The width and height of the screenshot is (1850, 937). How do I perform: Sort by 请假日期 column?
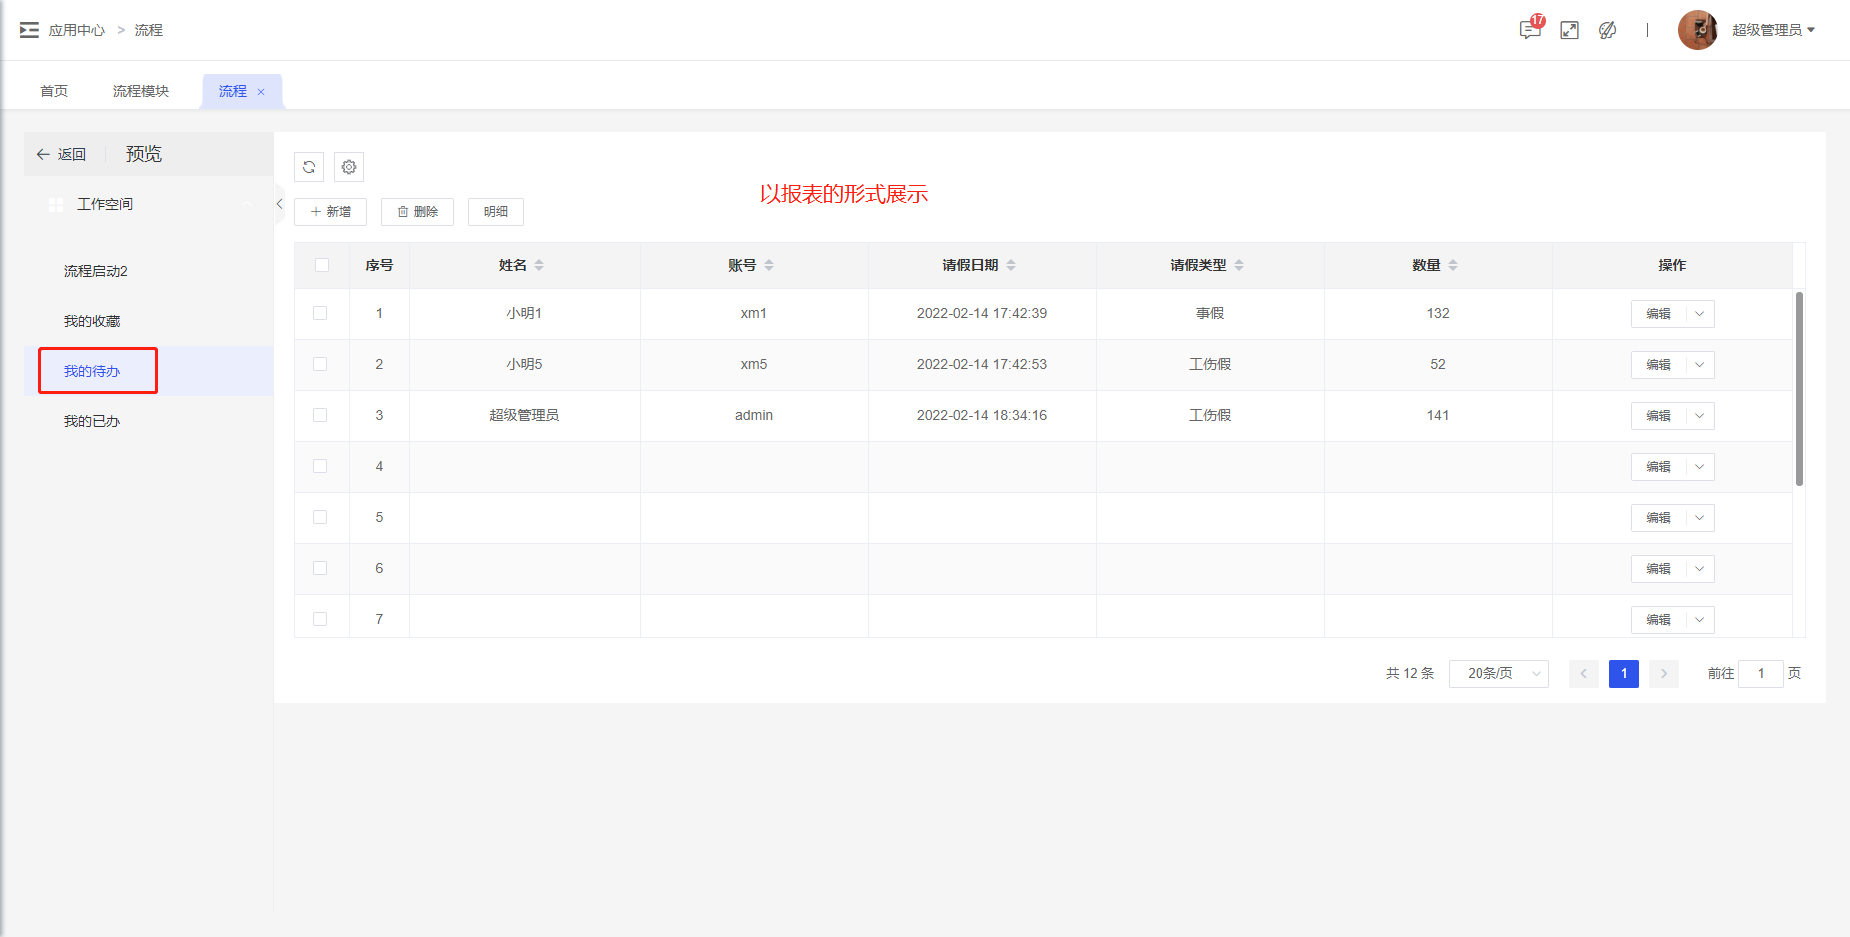pyautogui.click(x=1011, y=265)
